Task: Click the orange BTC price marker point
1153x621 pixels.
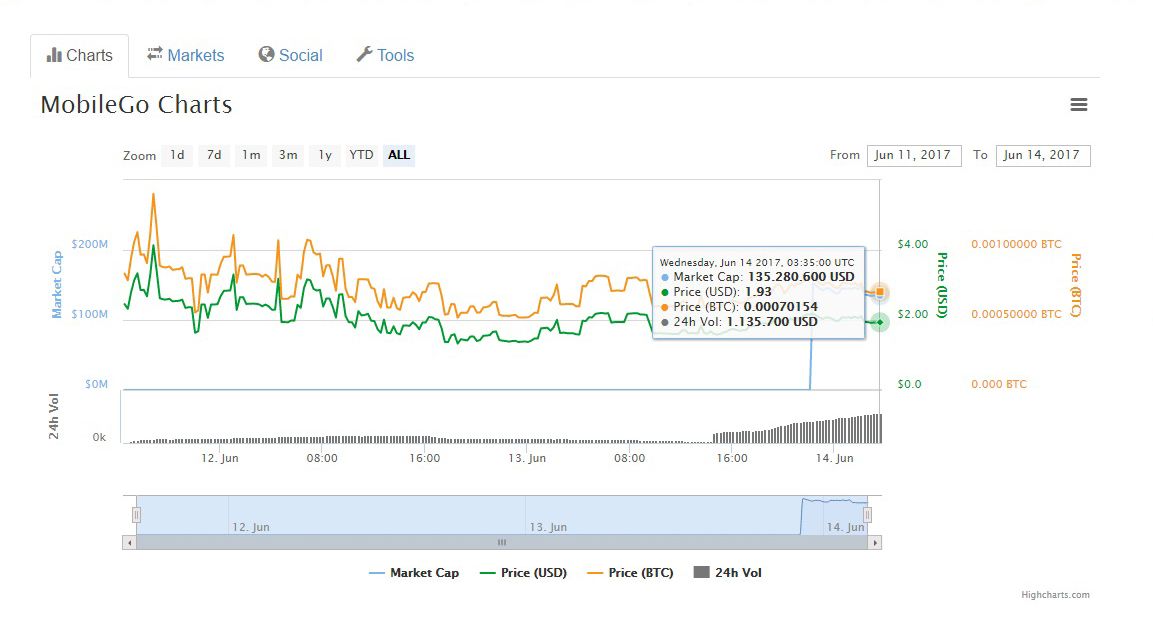Action: (879, 292)
